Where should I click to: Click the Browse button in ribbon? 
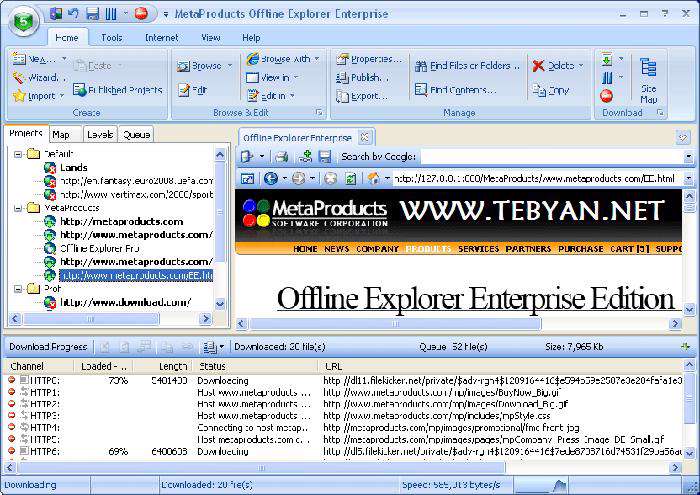click(x=204, y=66)
